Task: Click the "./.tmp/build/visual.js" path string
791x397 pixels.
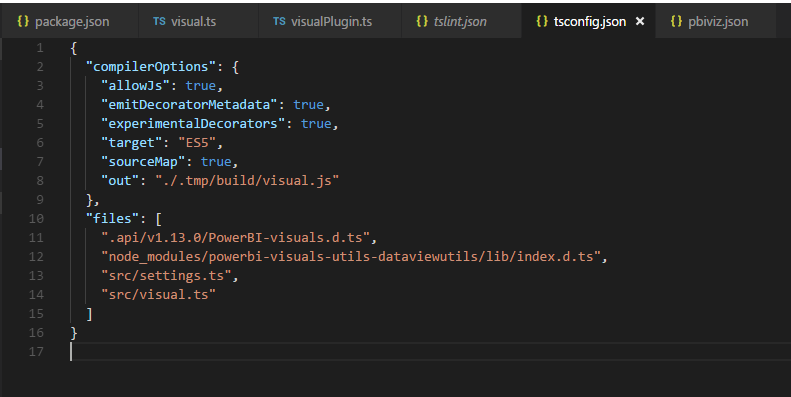Action: [247, 181]
